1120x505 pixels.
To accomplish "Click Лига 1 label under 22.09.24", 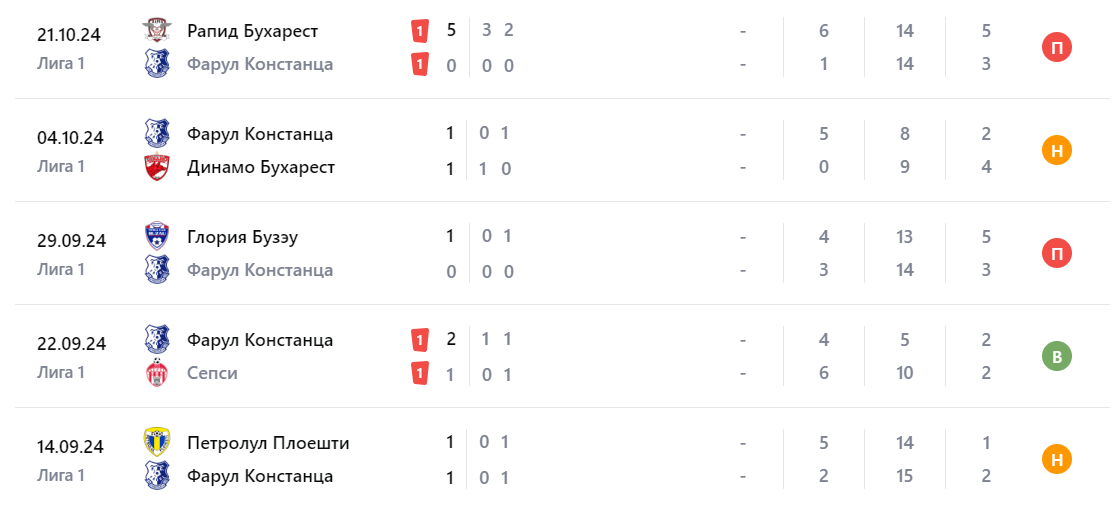I will pos(61,372).
